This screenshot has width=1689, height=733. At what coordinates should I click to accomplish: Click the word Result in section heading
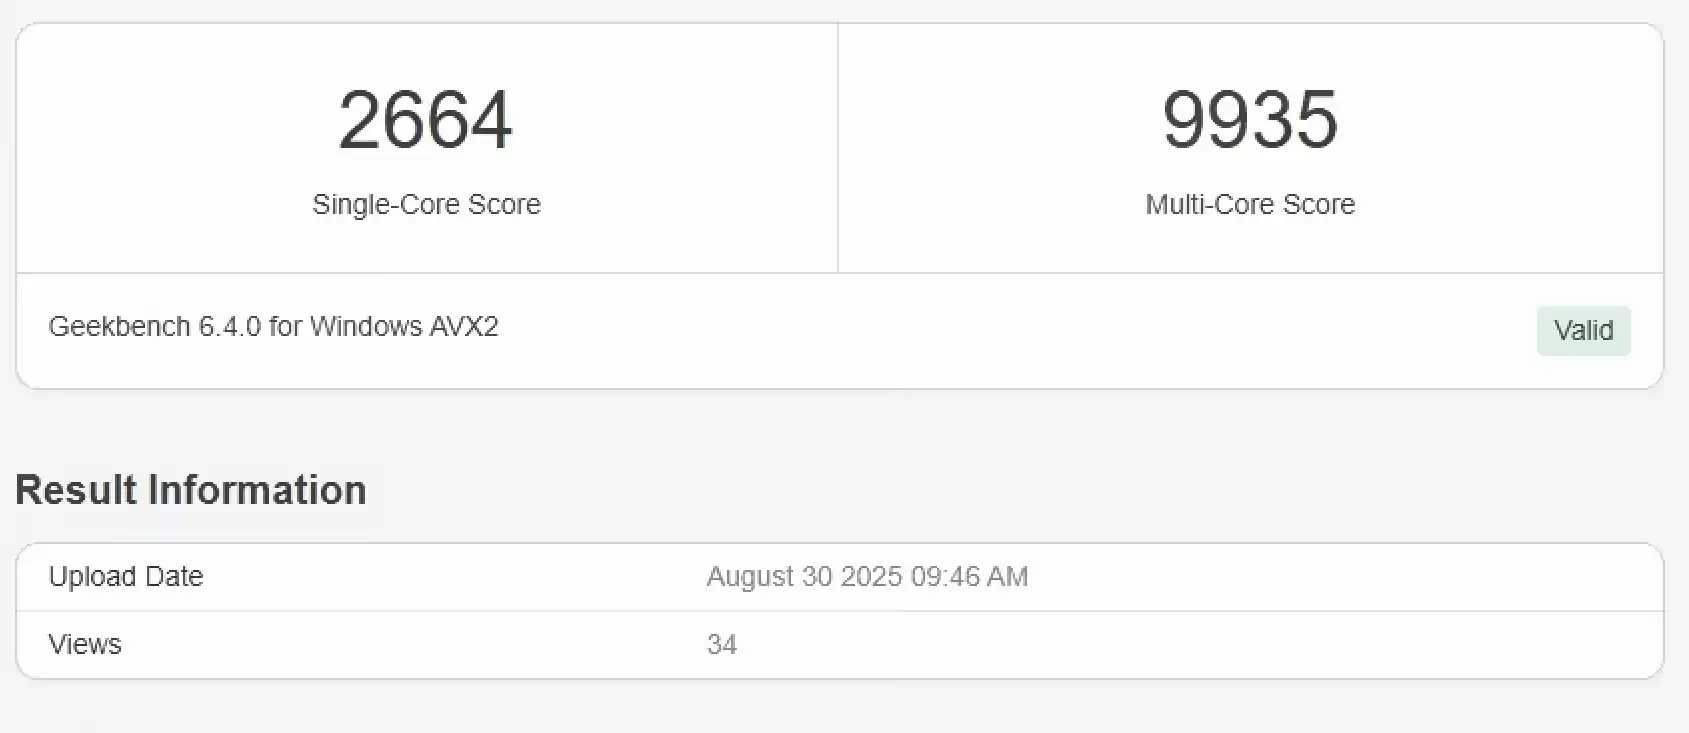point(76,490)
